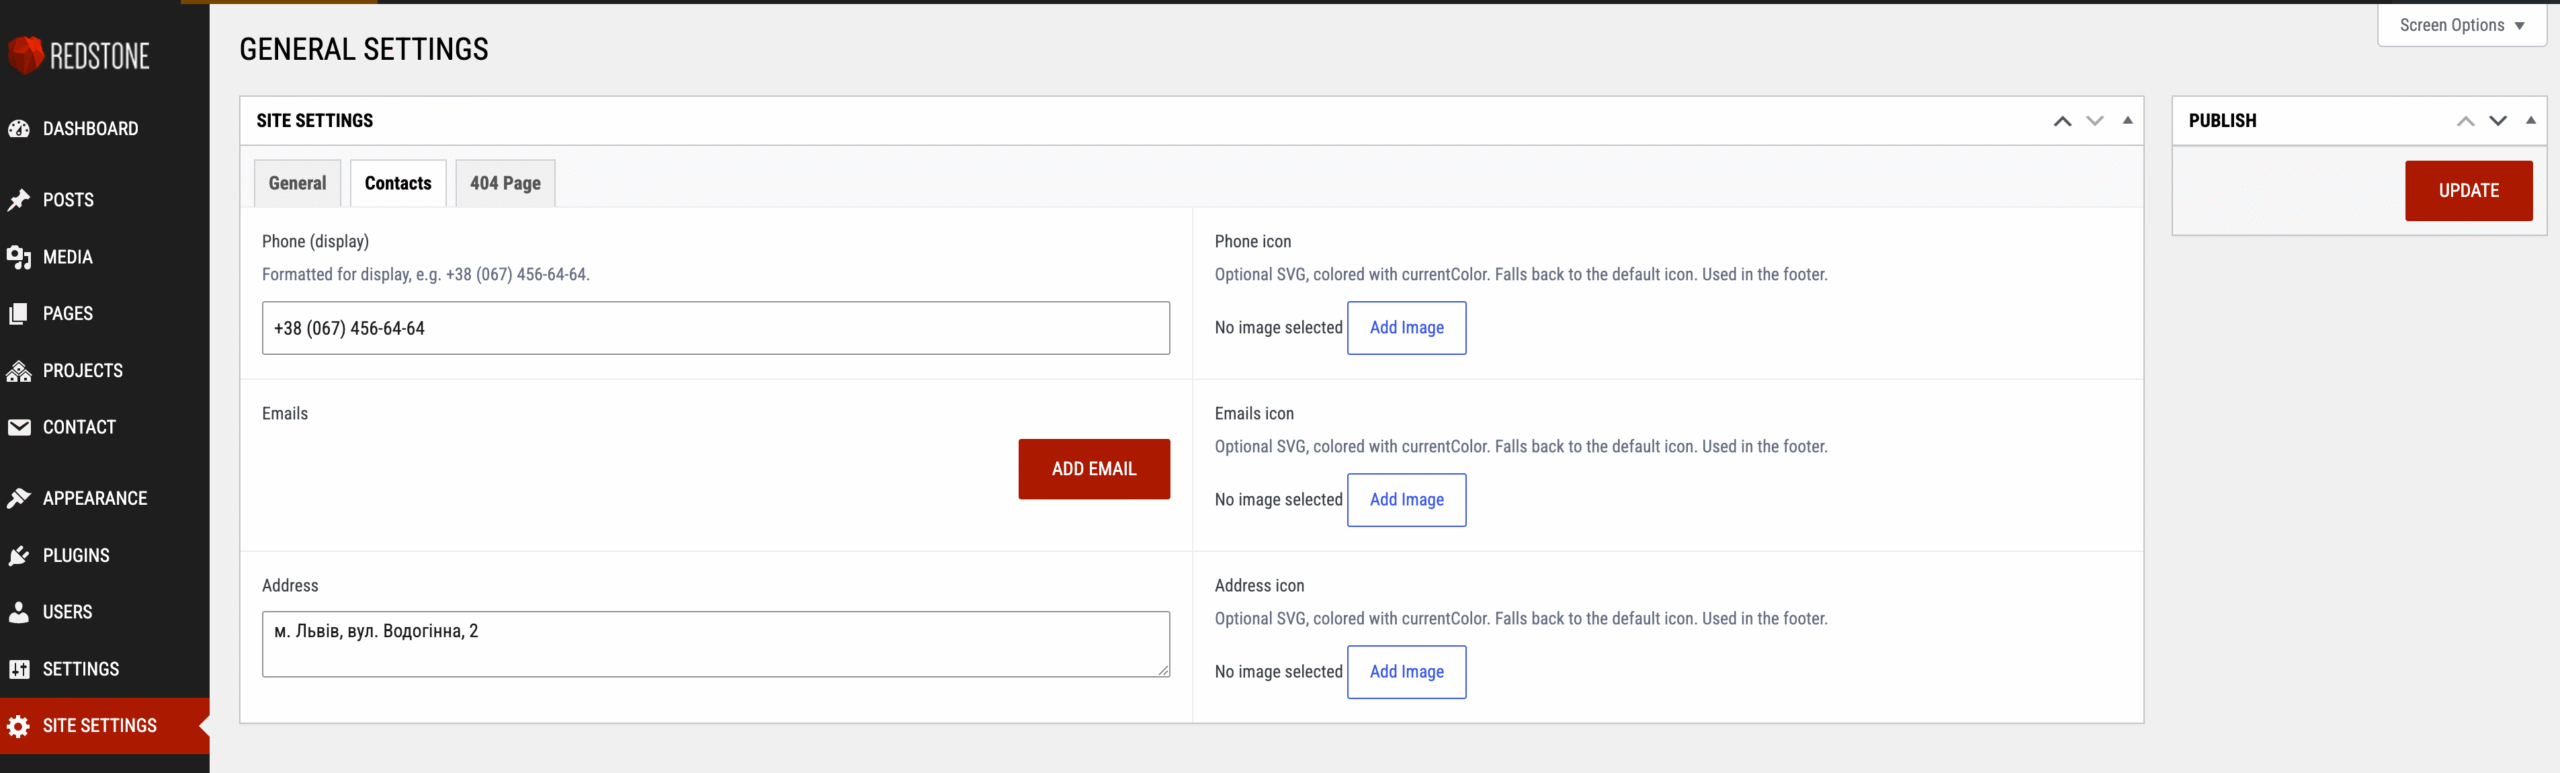Switch to the General tab
Viewport: 2560px width, 773px height.
point(297,183)
